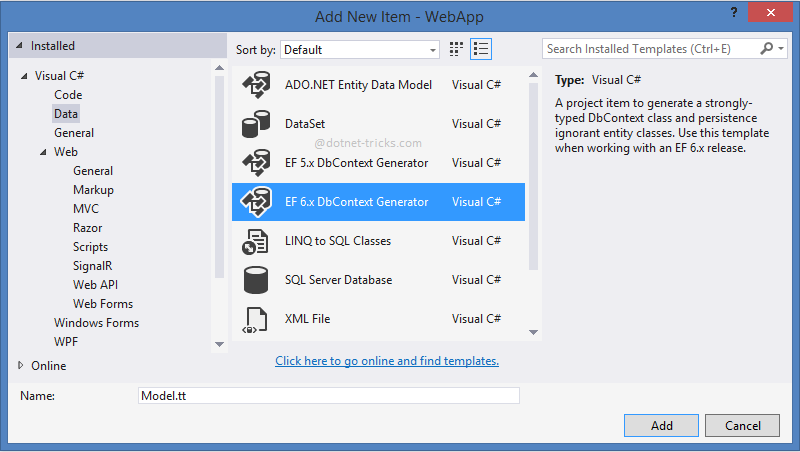Select the SQL Server Database icon
Screen dimensions: 800x452
[x=257, y=280]
